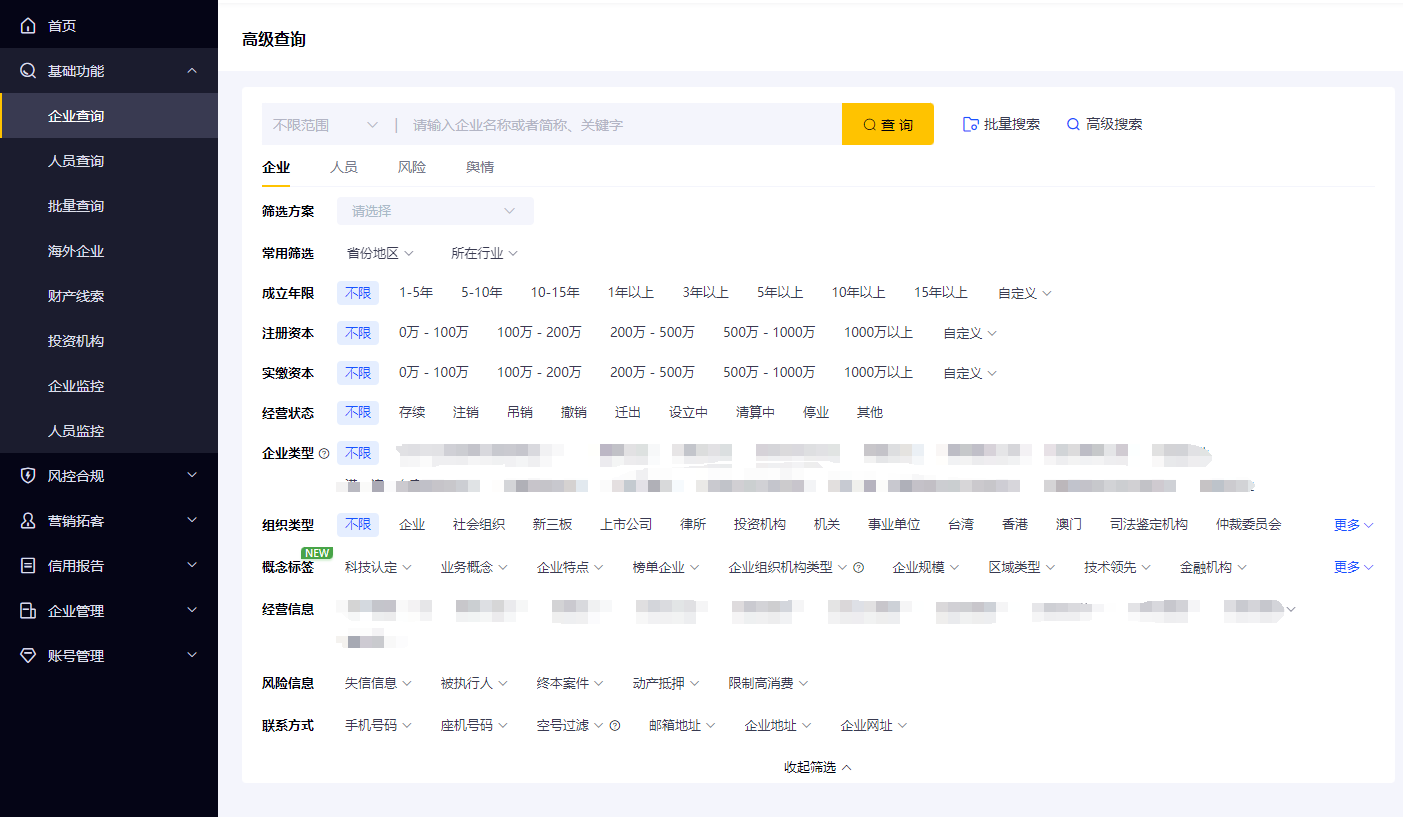The width and height of the screenshot is (1403, 817).
Task: Select 1-5年 in 成立年限
Action: point(416,293)
